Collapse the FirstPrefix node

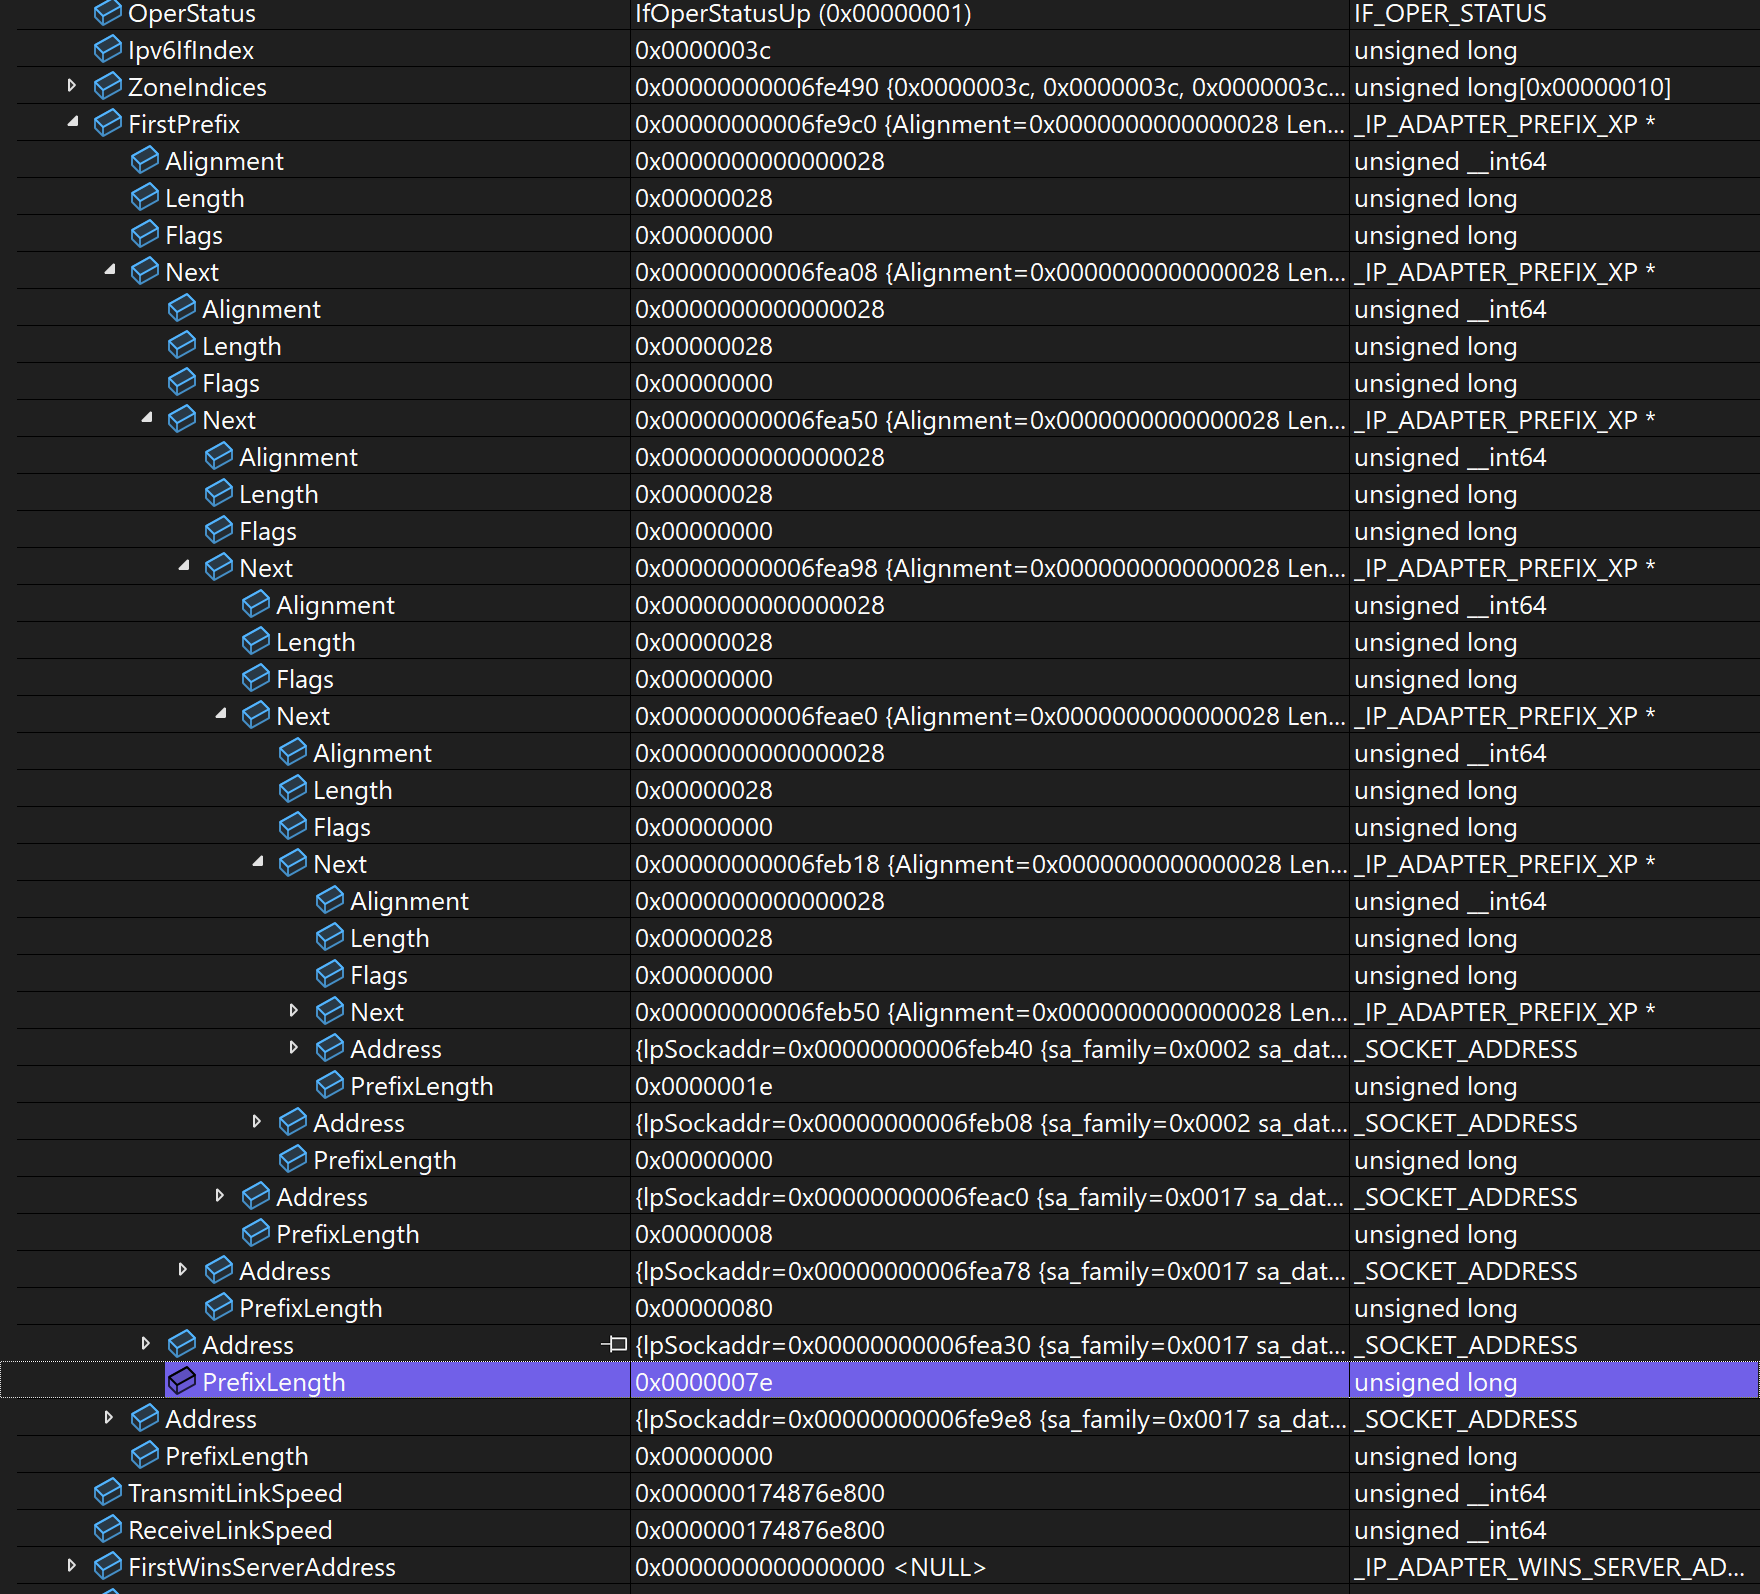[72, 122]
